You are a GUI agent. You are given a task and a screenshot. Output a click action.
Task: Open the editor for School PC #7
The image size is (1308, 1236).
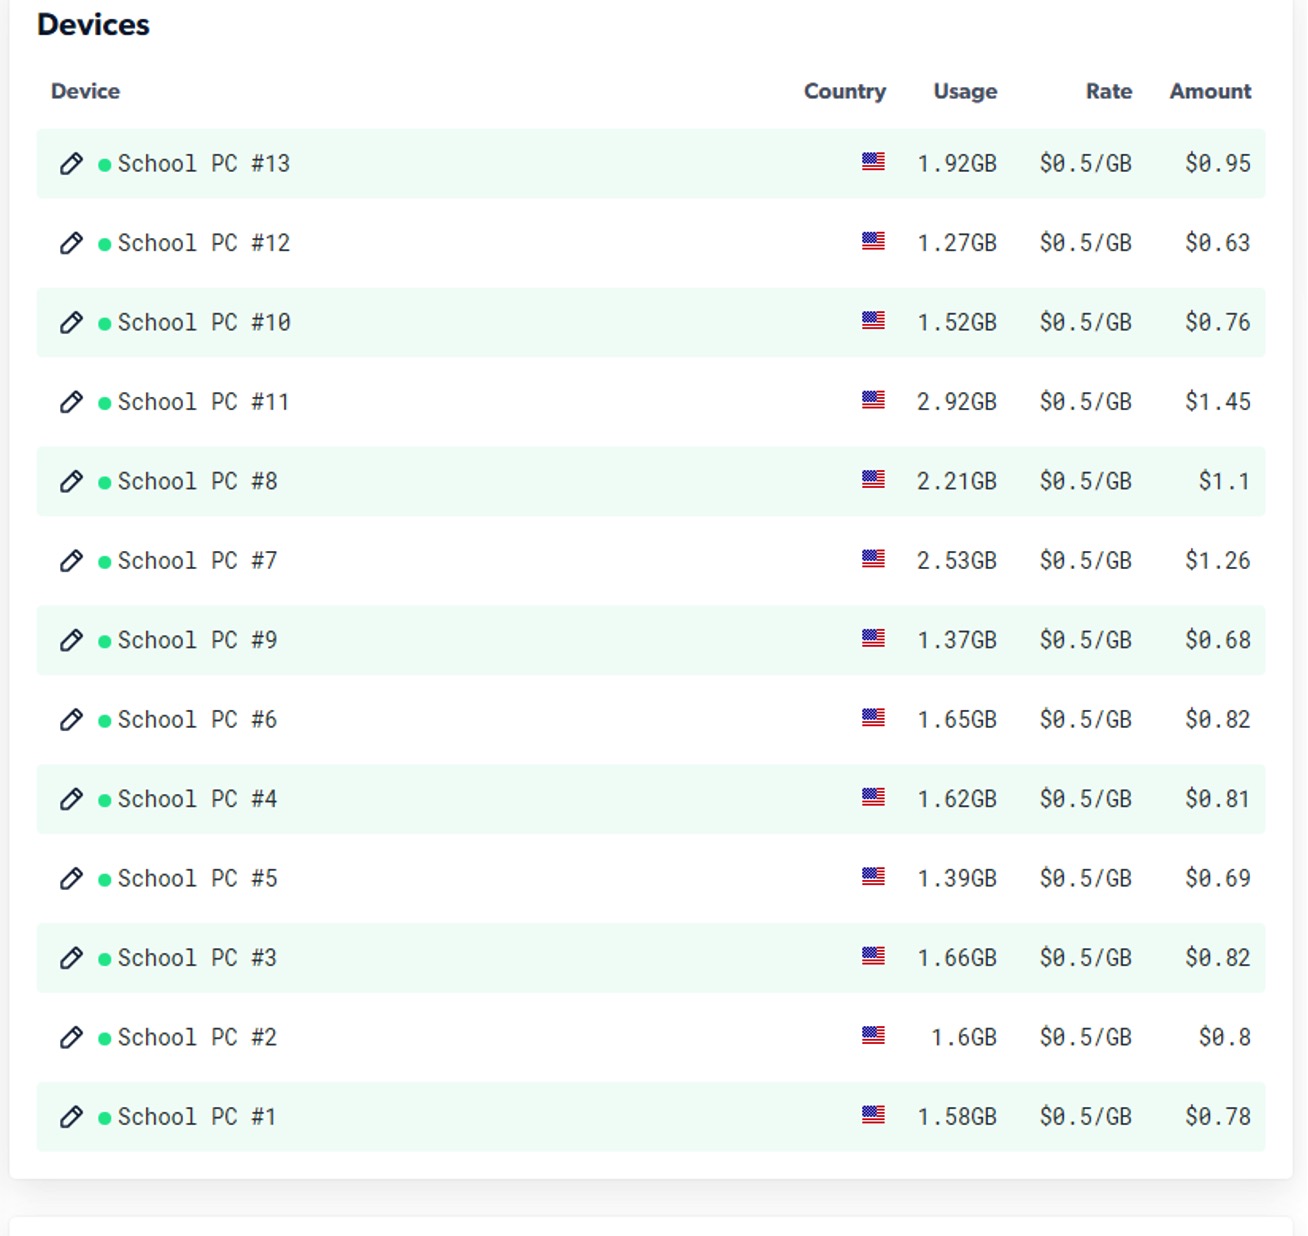click(x=71, y=561)
